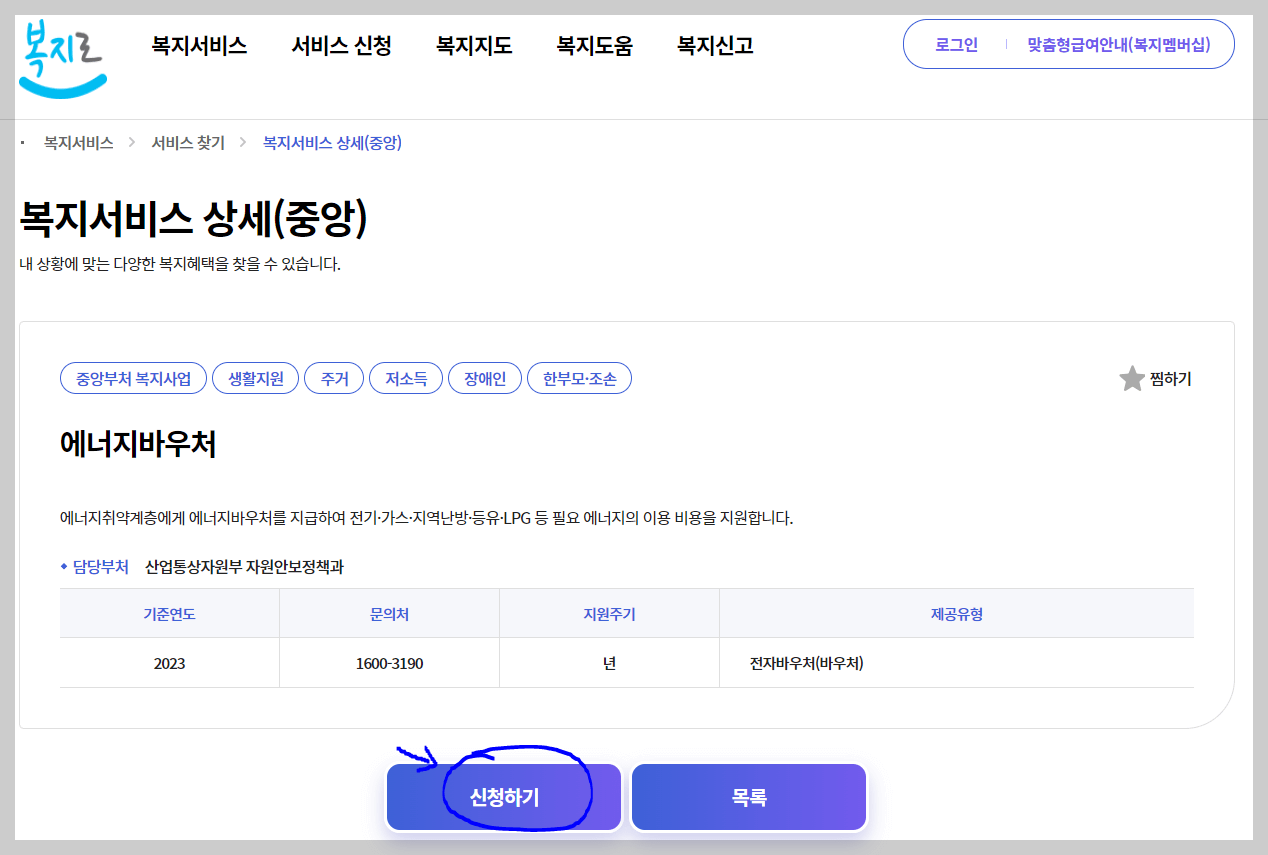Screen dimensions: 1268x855
Task: Click the 복지서비스 상세(중앙) breadcrumb link
Action: [330, 143]
